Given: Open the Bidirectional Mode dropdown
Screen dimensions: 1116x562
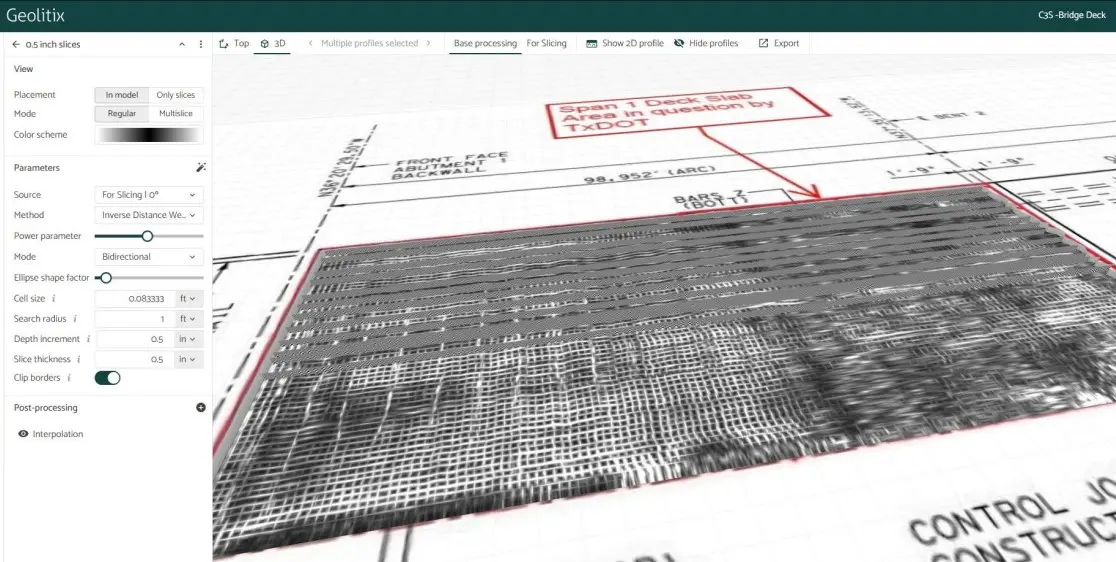Looking at the screenshot, I should (149, 257).
